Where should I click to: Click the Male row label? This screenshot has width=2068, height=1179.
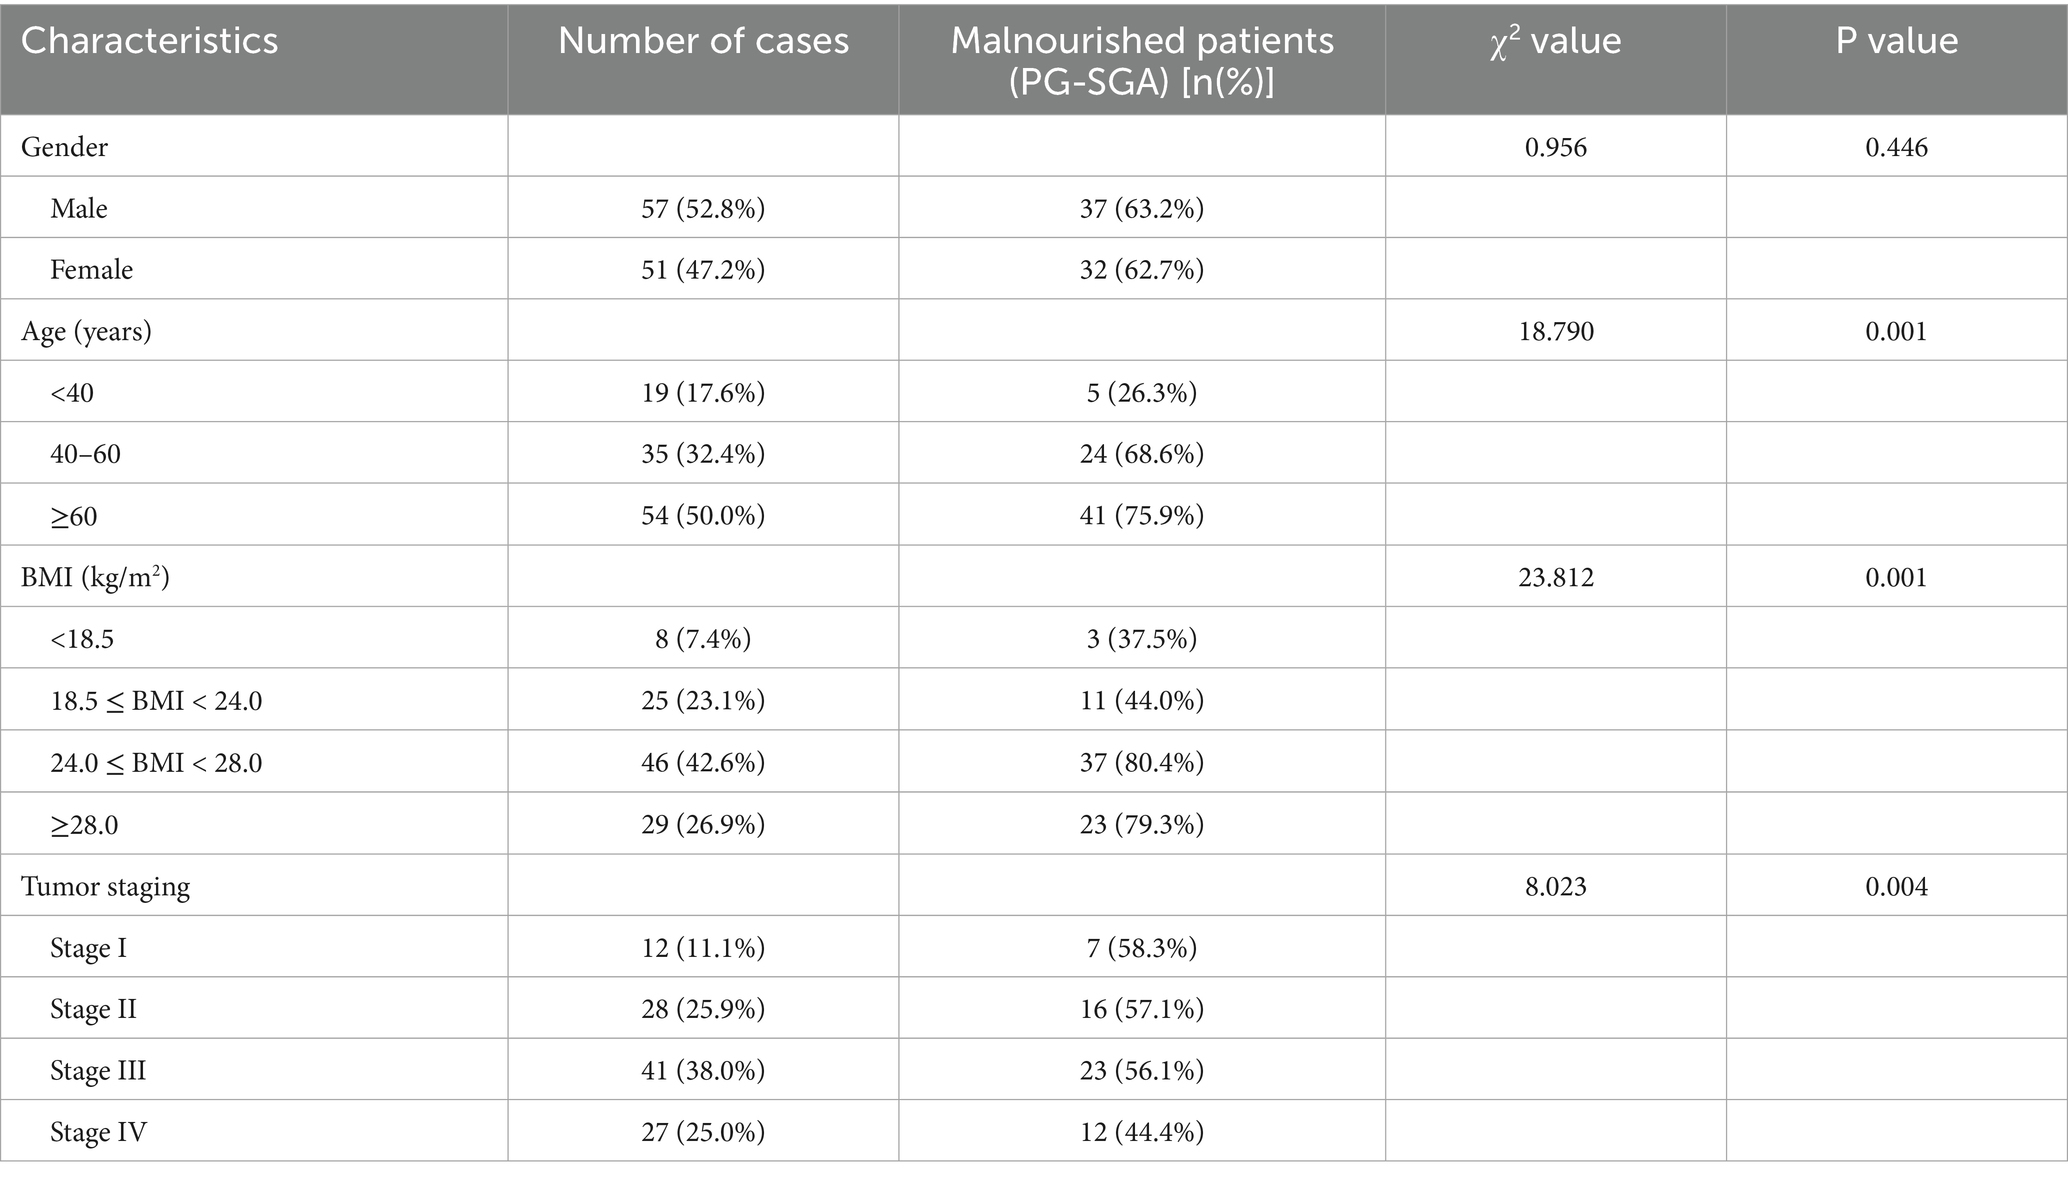[x=79, y=208]
